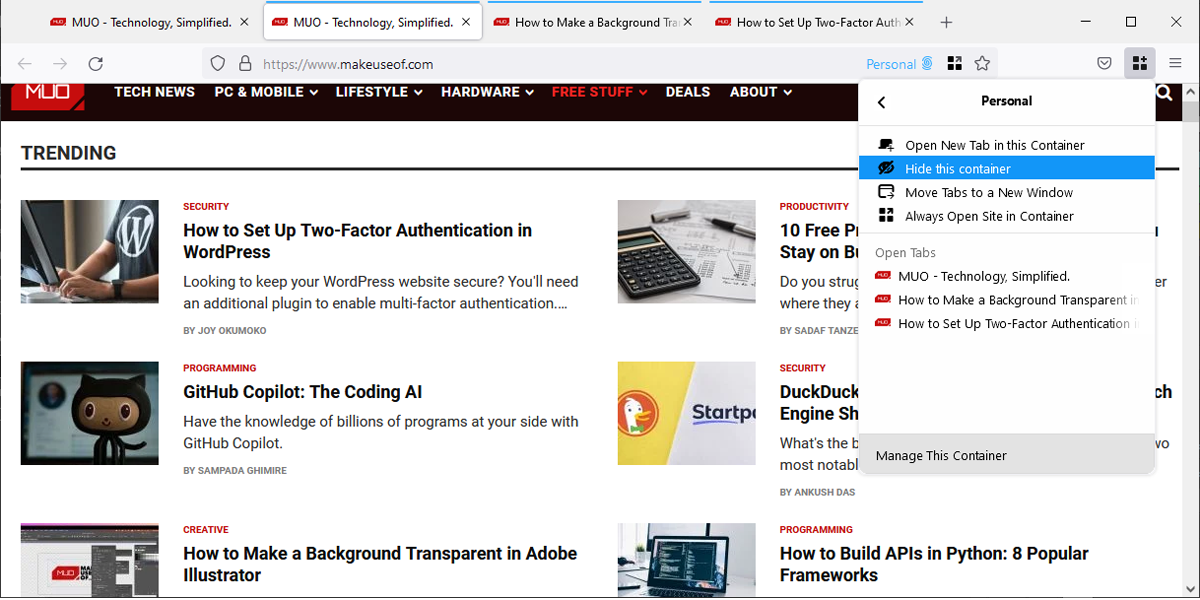
Task: Open Build APIs in Python article
Action: (934, 564)
